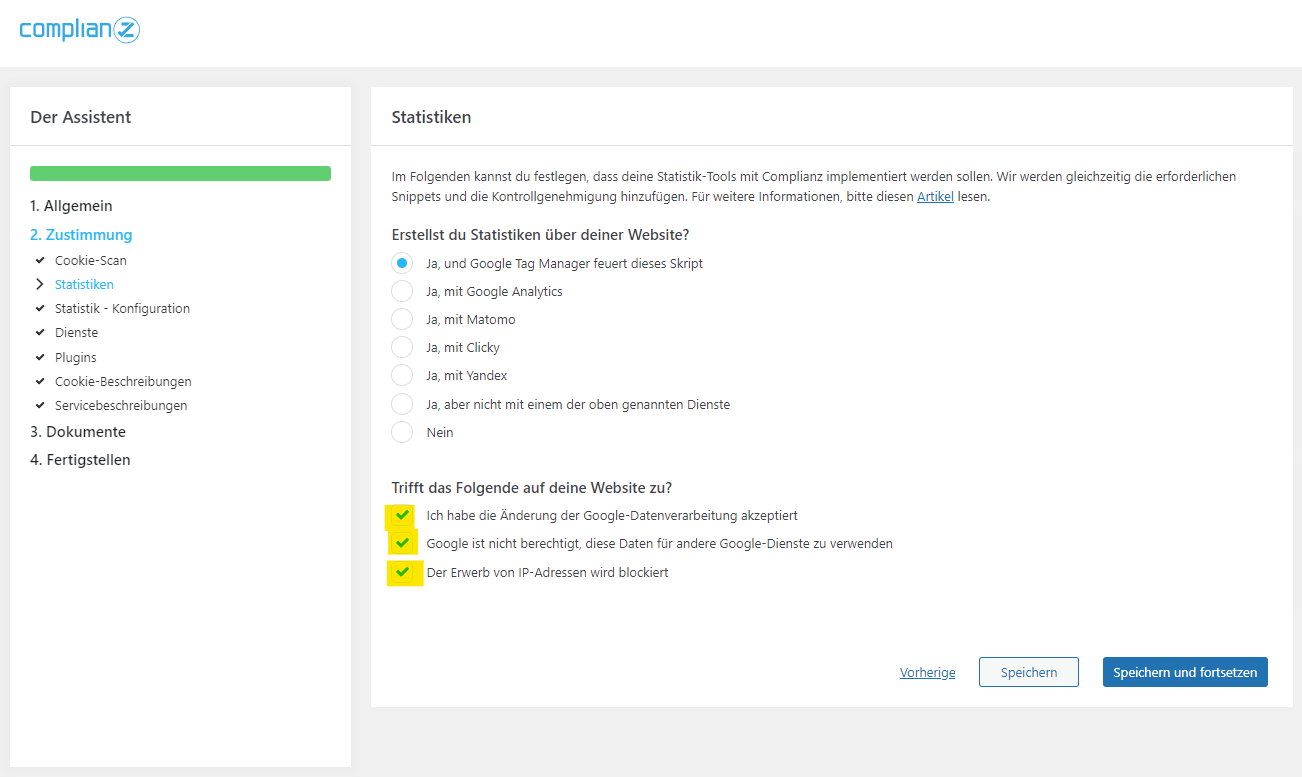
Task: Click 'Erstellst du Statistiken über deiner Website?' text
Action: pos(540,235)
